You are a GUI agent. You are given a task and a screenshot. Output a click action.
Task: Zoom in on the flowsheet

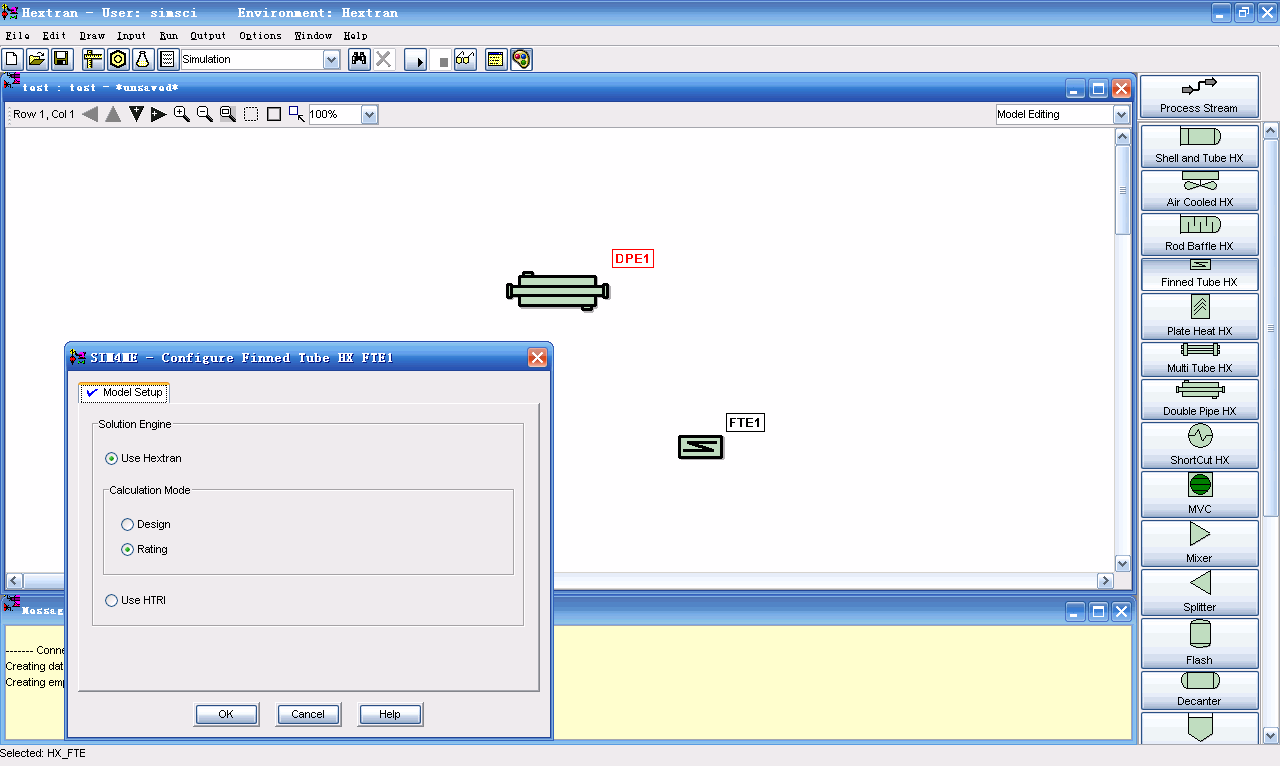point(182,114)
